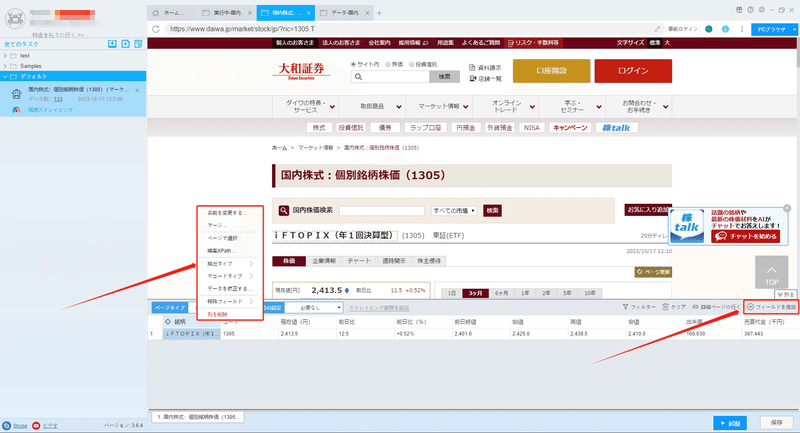Click the plus icon to add new tab
Image resolution: width=800 pixels, height=433 pixels.
coord(379,13)
